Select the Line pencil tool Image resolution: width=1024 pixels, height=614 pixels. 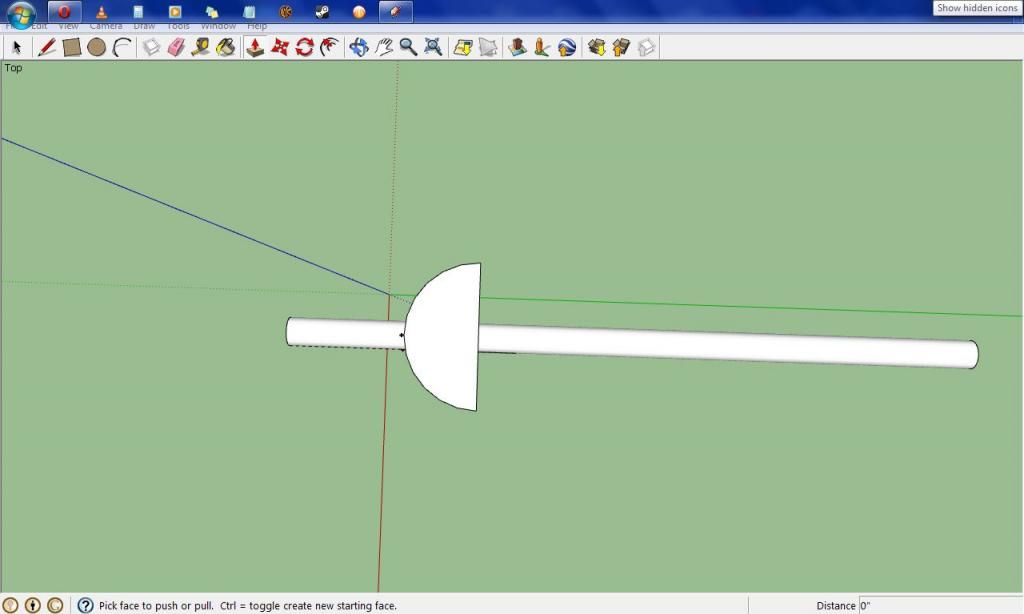[x=46, y=47]
